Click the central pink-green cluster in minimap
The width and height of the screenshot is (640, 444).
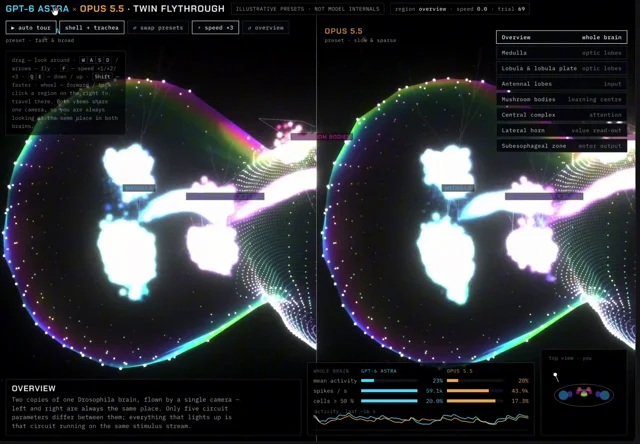click(x=584, y=392)
